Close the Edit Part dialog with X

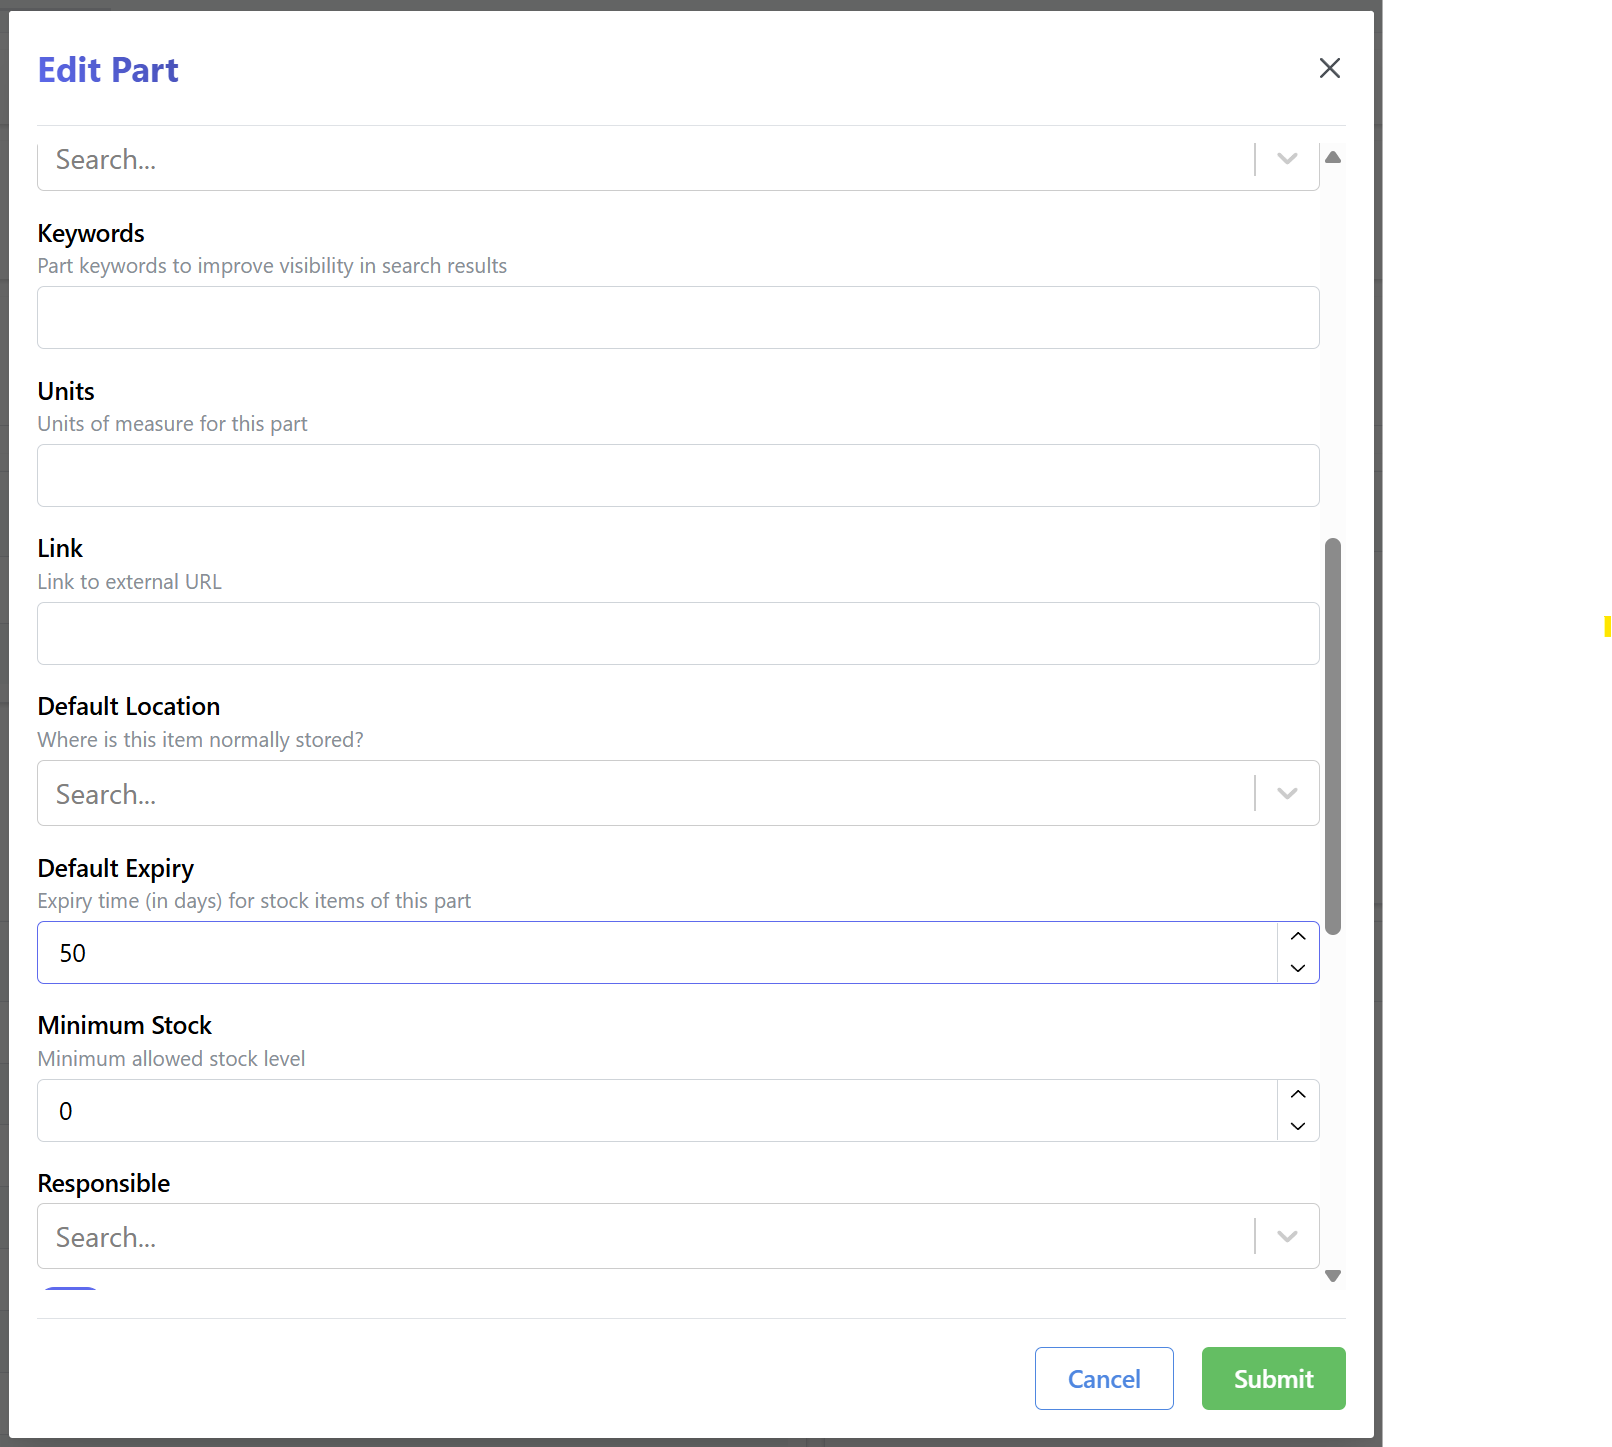(1329, 68)
